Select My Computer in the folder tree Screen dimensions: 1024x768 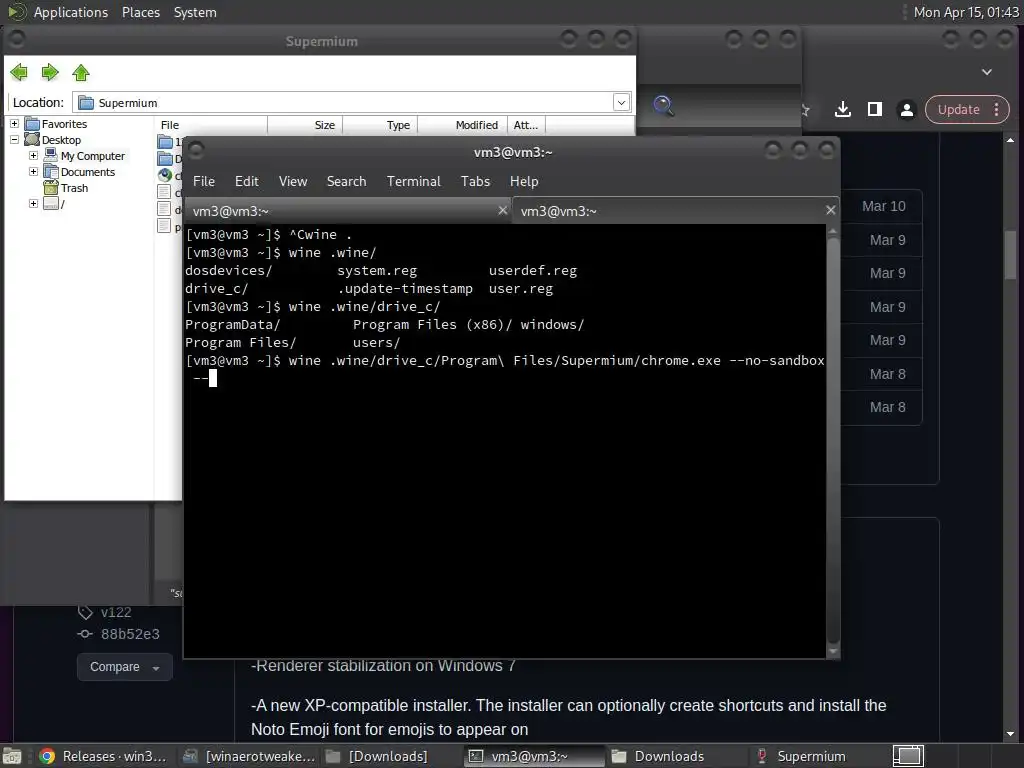[93, 156]
